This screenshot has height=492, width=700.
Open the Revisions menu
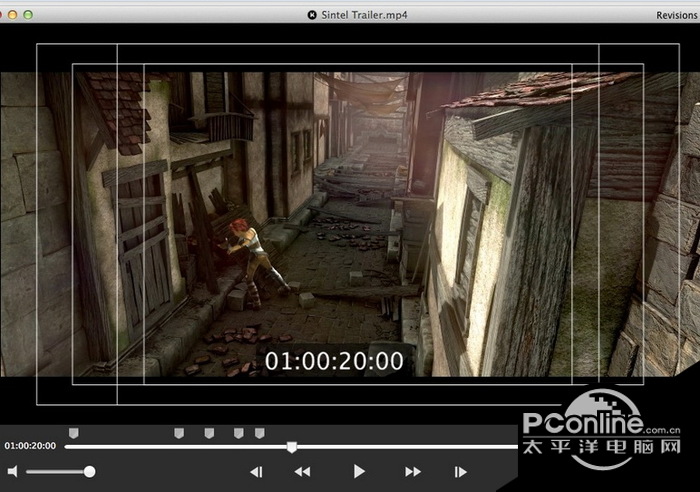tap(676, 15)
